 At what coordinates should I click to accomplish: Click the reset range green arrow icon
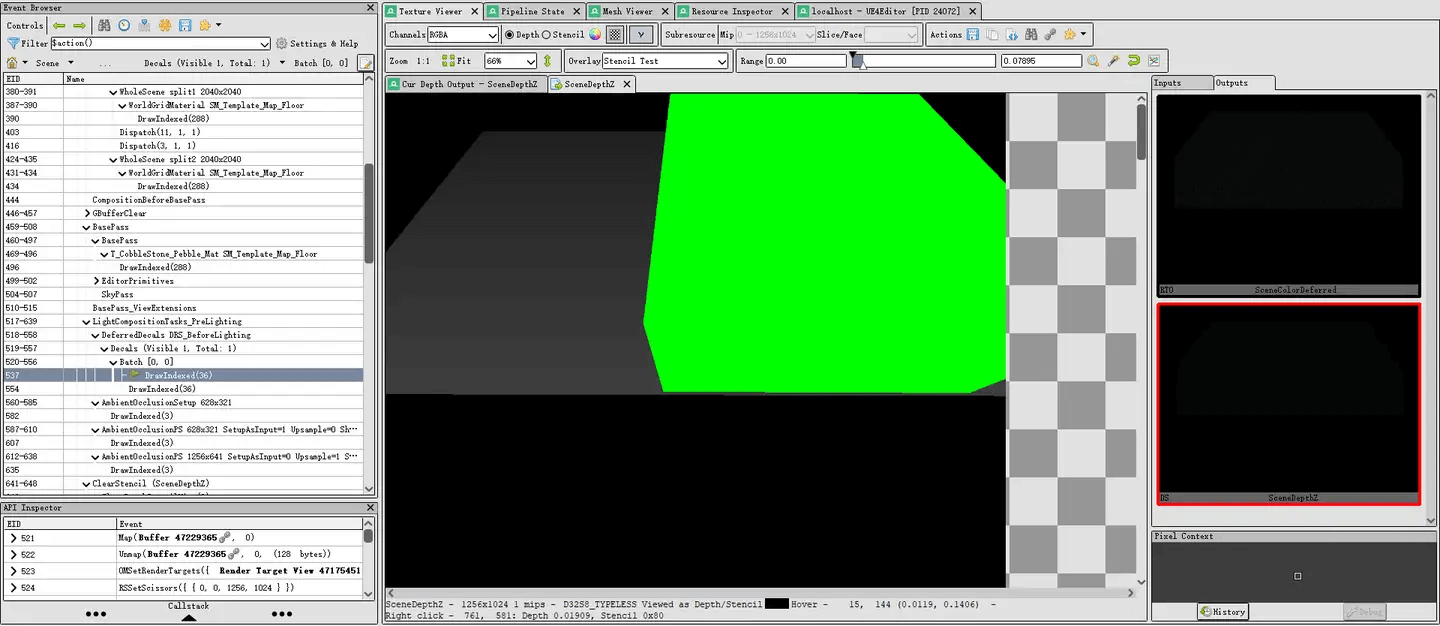(x=1134, y=61)
